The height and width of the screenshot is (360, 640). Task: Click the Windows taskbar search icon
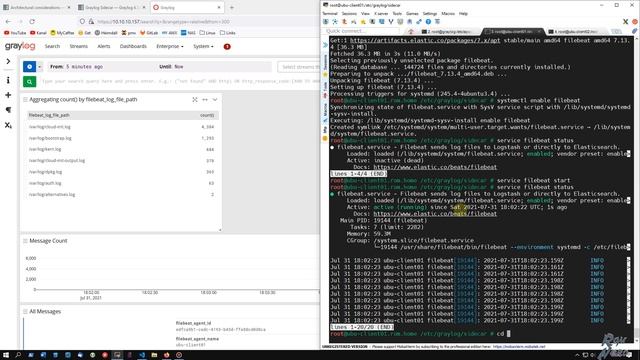[18, 355]
